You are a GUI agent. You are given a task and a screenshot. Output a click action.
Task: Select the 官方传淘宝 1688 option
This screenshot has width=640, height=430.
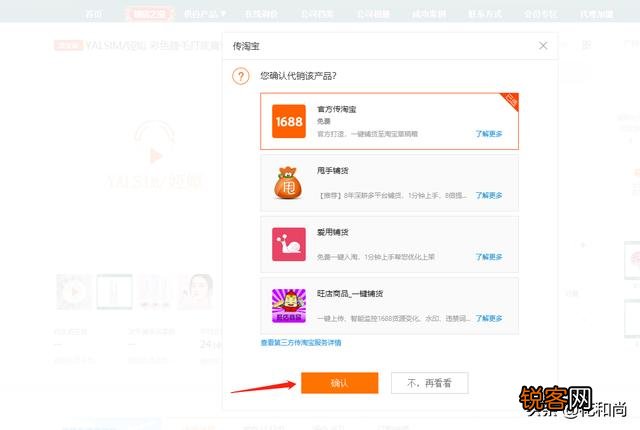click(389, 121)
